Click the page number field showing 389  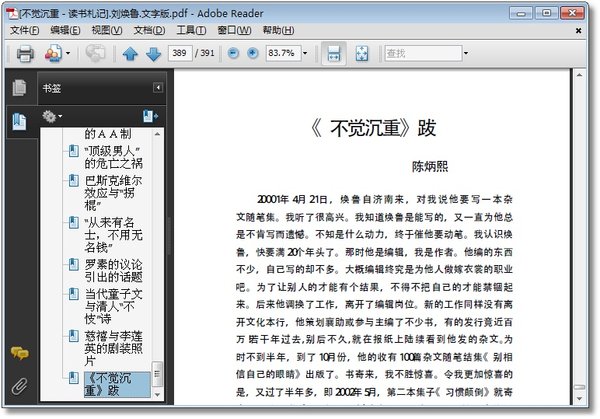click(x=180, y=53)
